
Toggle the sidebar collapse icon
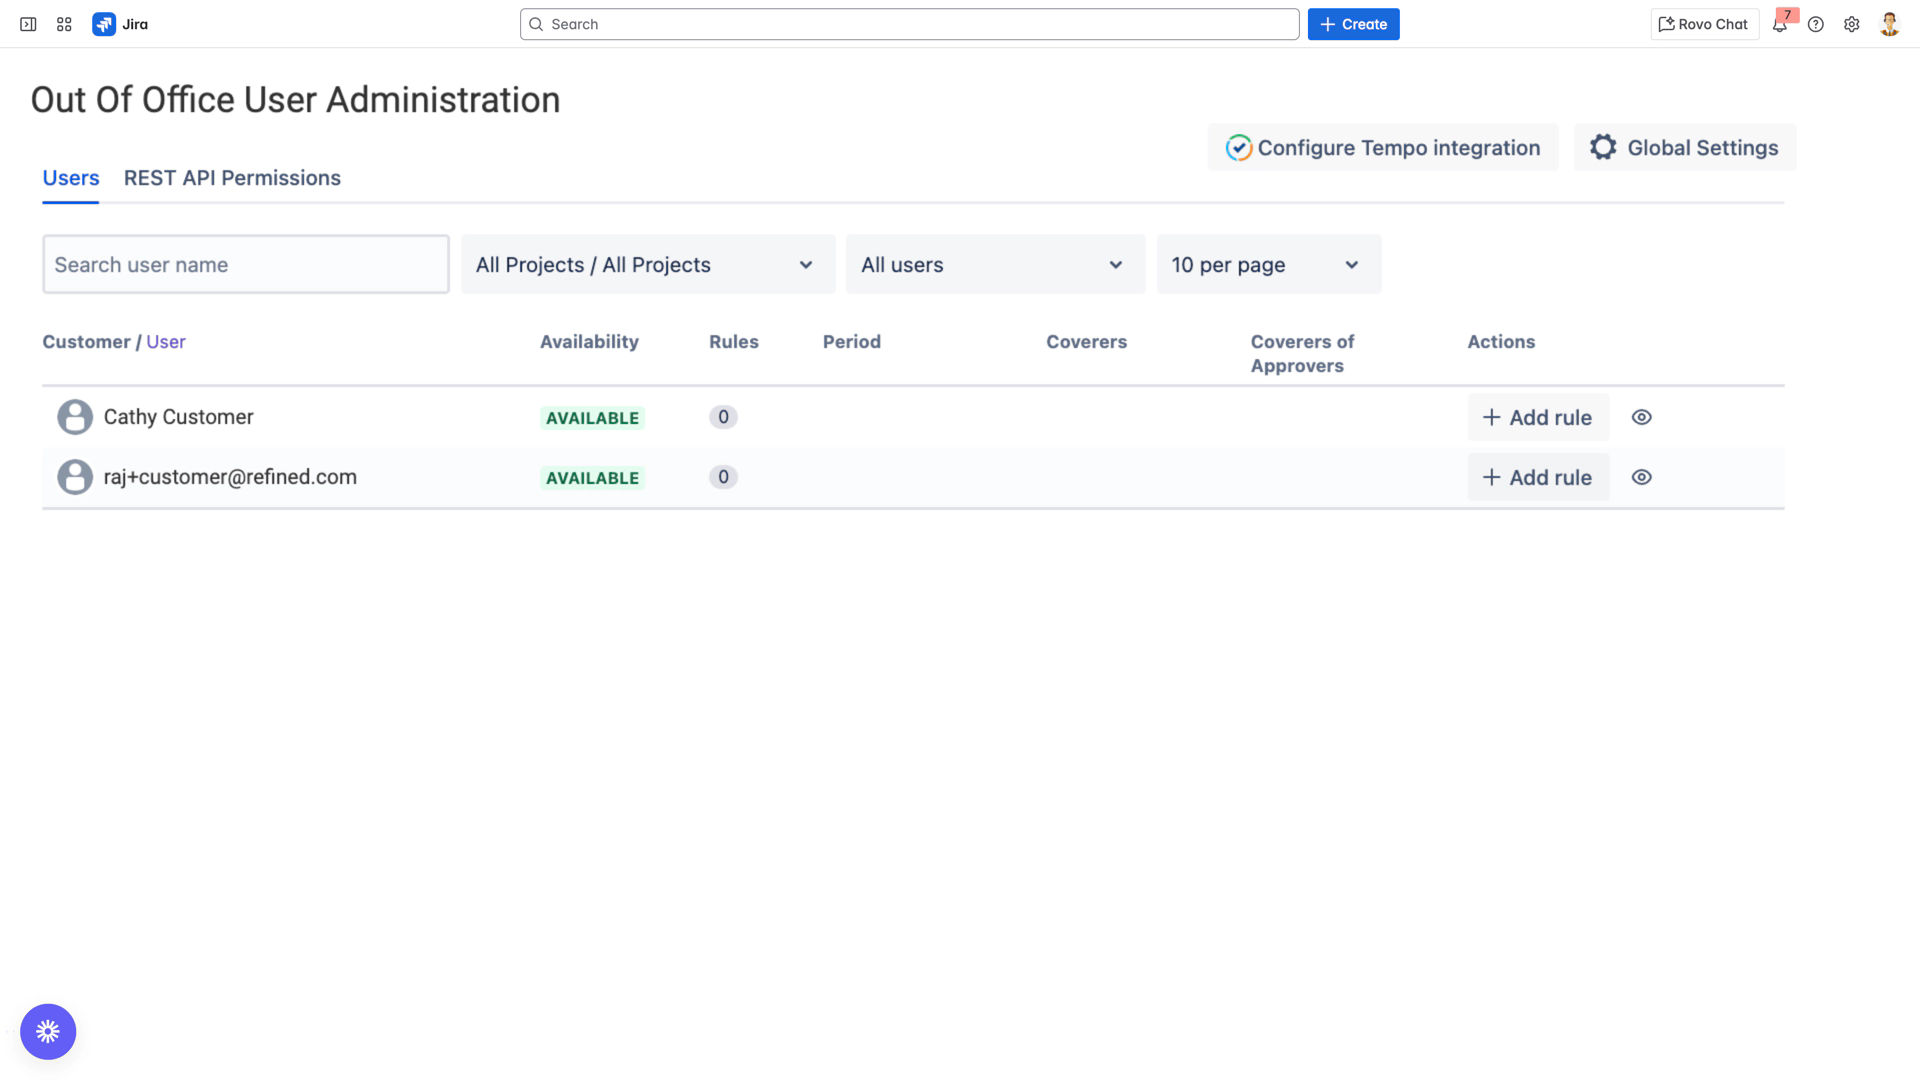28,24
